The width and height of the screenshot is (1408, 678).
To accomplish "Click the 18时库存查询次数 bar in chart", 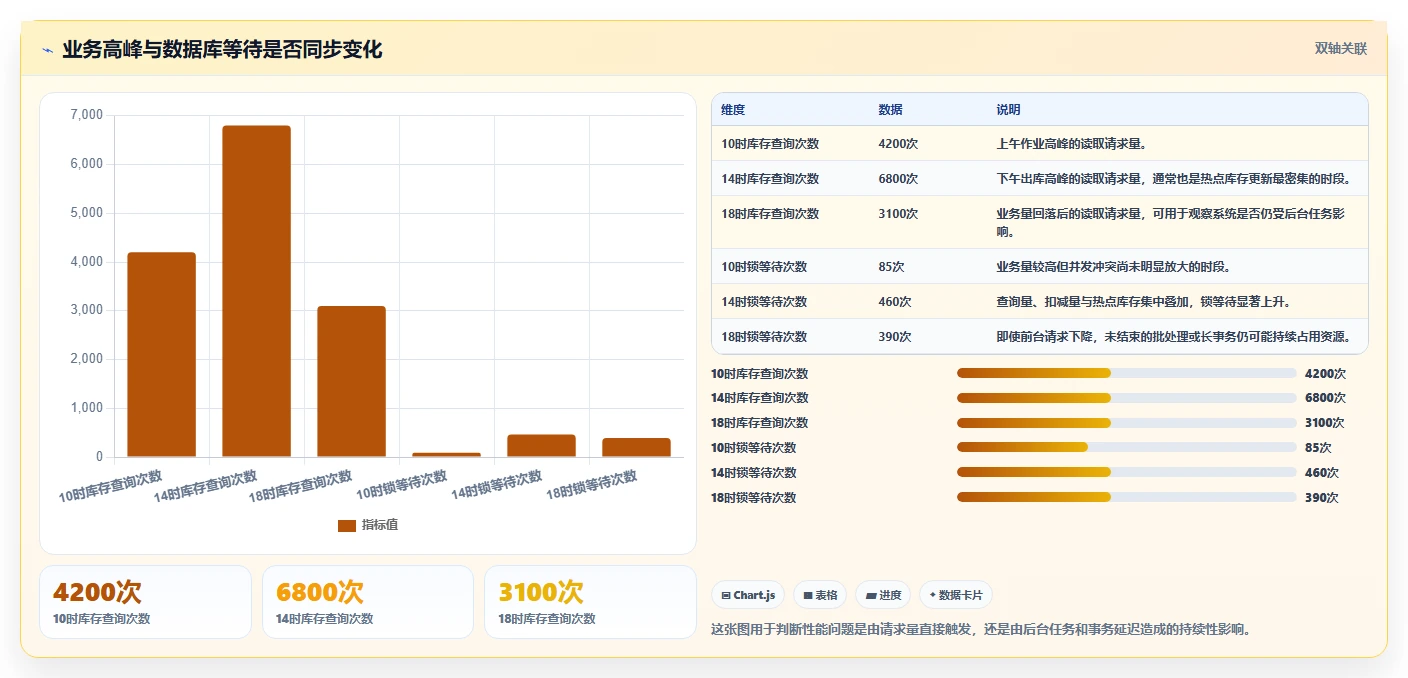I will [x=351, y=381].
